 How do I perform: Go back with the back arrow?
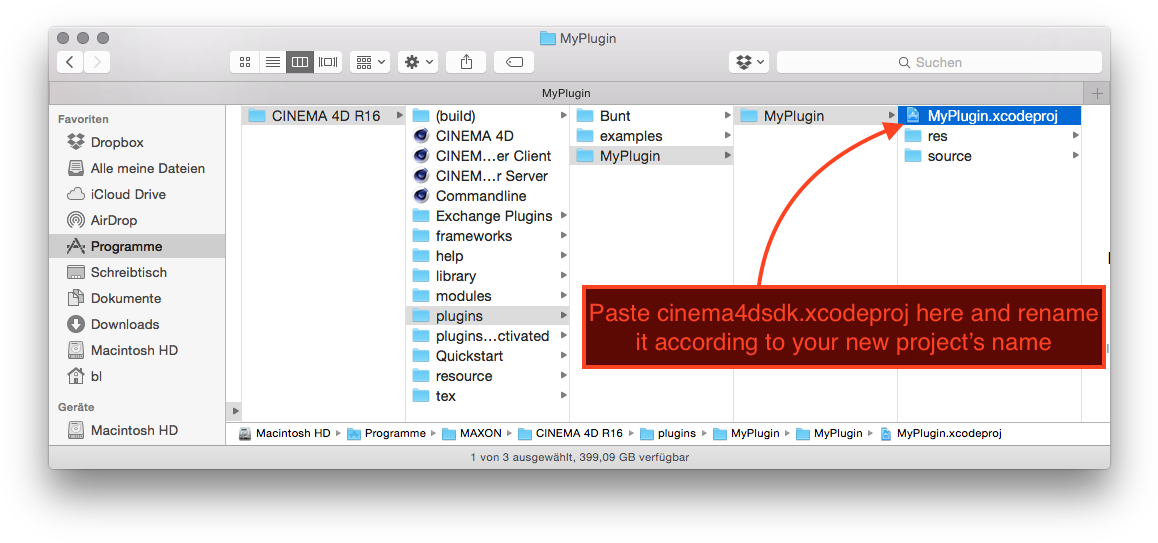[x=70, y=62]
